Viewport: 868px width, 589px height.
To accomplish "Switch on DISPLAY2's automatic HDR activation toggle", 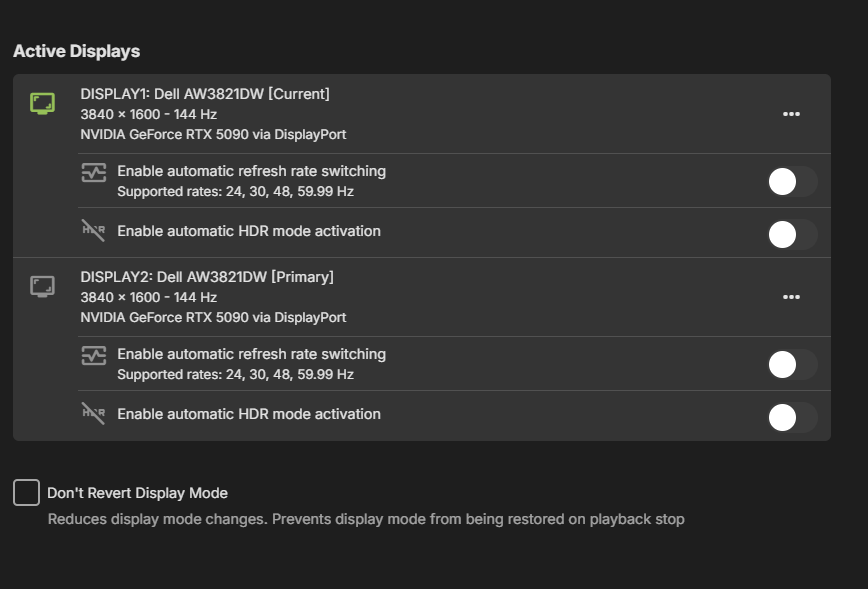I will 792,418.
